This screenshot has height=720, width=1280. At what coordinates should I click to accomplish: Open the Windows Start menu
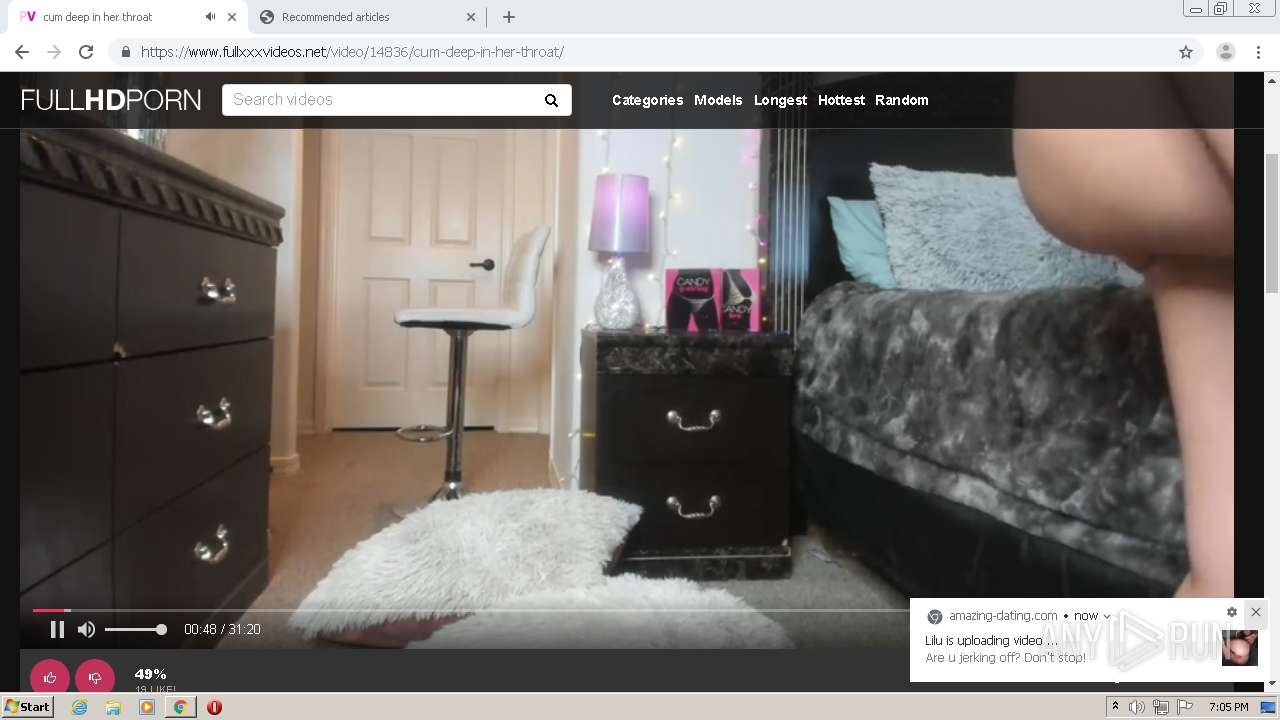click(x=28, y=706)
